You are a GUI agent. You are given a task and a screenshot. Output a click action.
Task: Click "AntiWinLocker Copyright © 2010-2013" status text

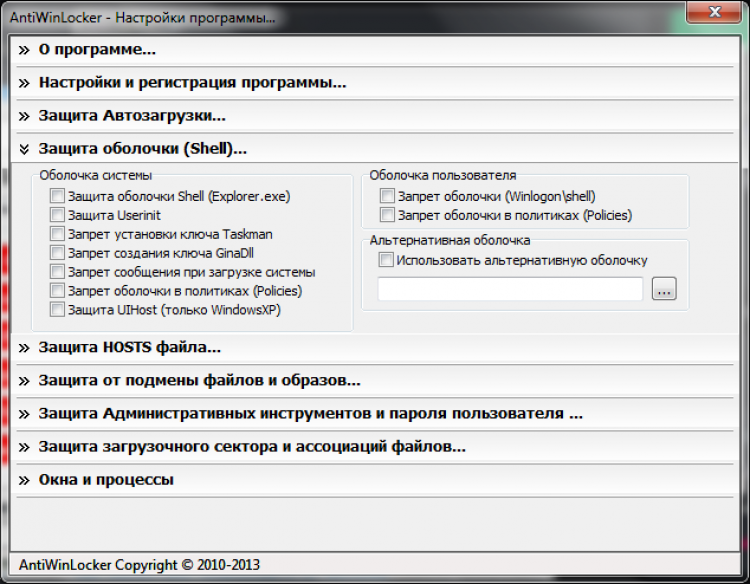click(x=139, y=565)
